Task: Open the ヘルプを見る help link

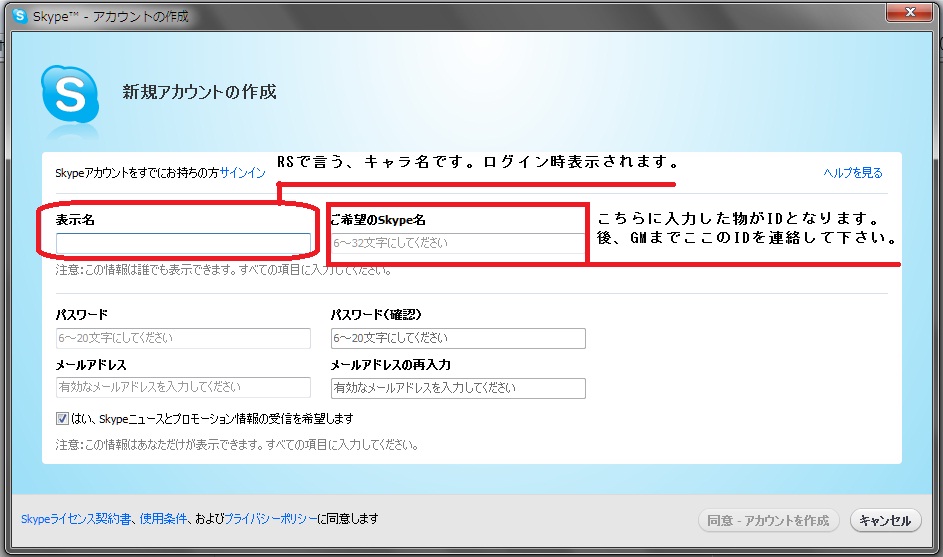Action: (853, 173)
